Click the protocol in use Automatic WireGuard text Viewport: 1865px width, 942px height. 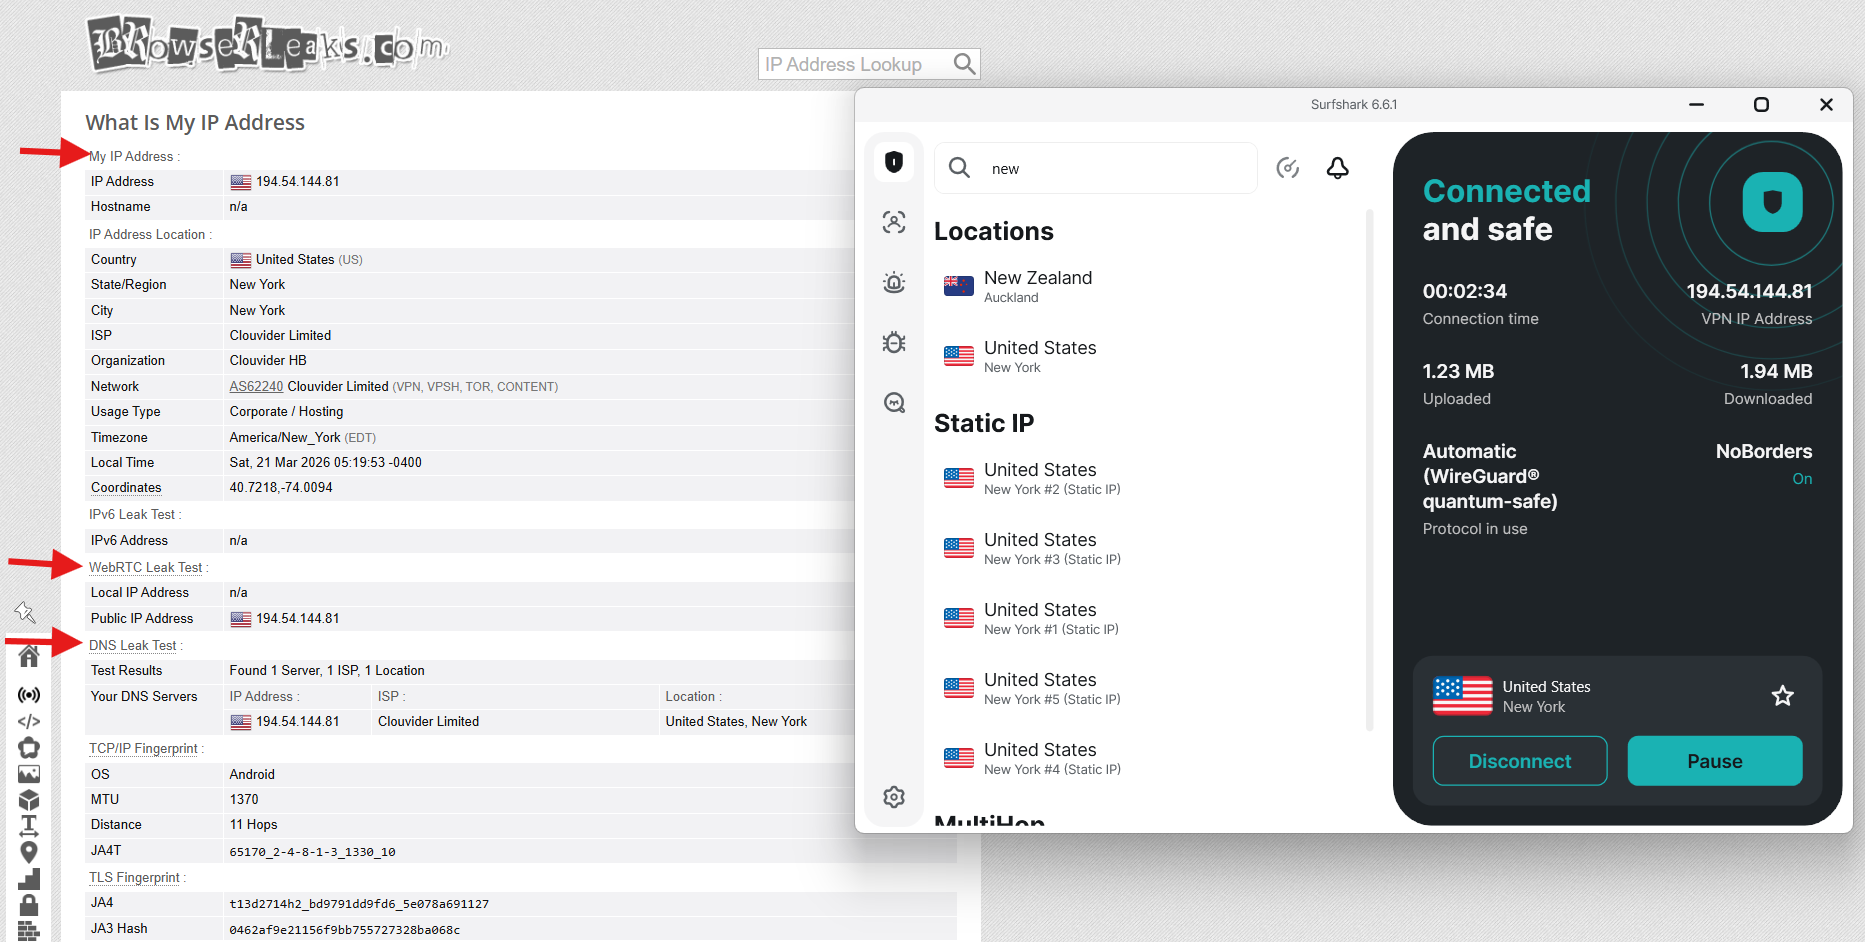(1490, 476)
